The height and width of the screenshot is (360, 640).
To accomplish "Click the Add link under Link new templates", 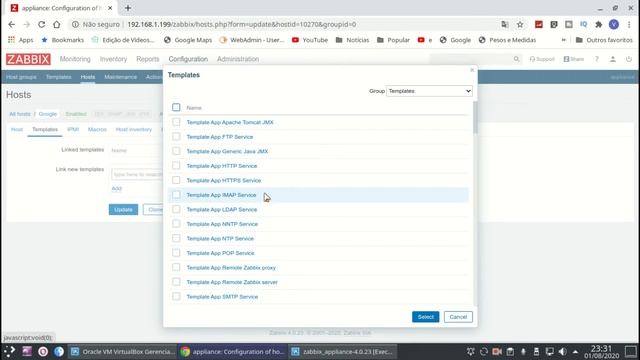I will (116, 188).
